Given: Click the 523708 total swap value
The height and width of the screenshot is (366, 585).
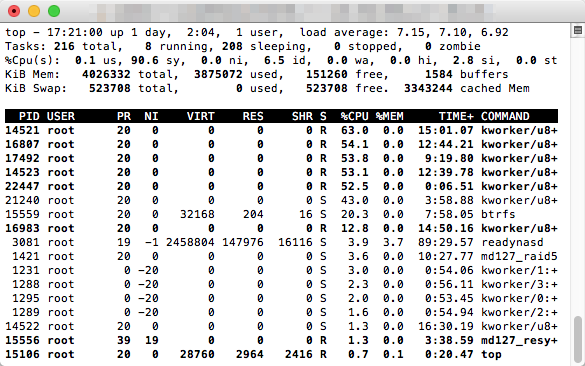Looking at the screenshot, I should click(x=110, y=88).
